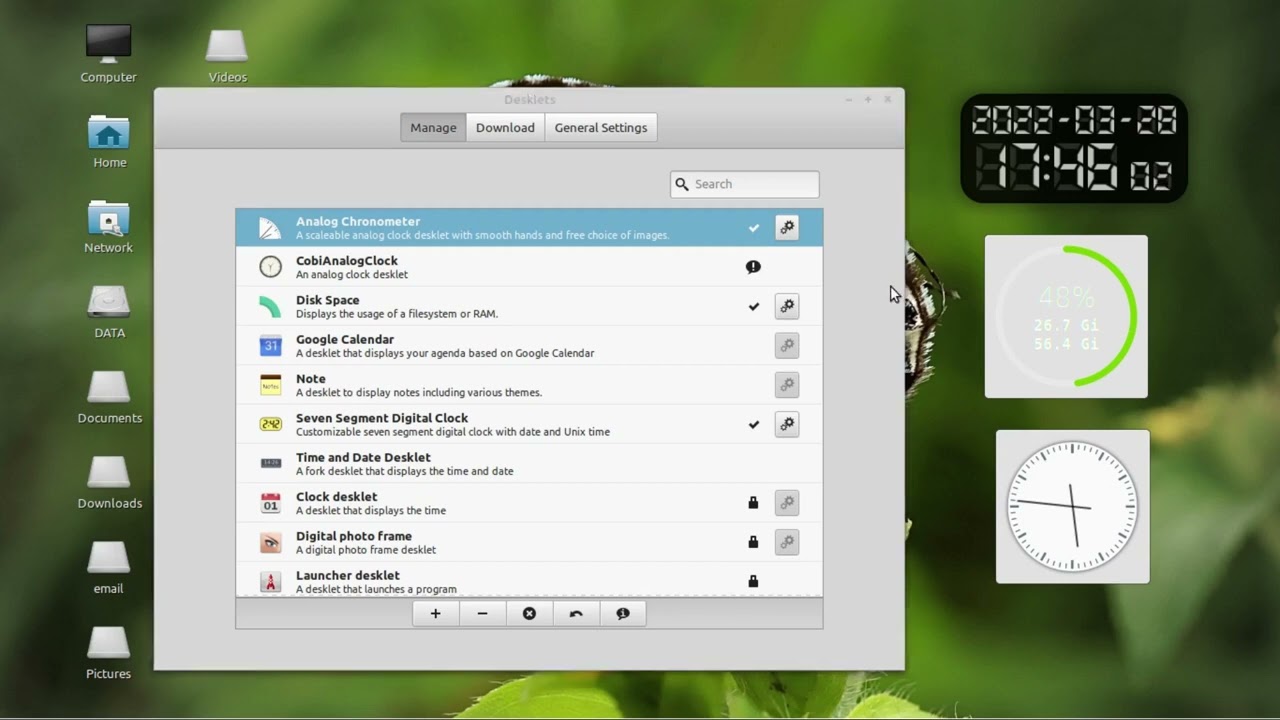Click the analog clock desklet on desktop
This screenshot has height=720, width=1280.
click(x=1073, y=507)
